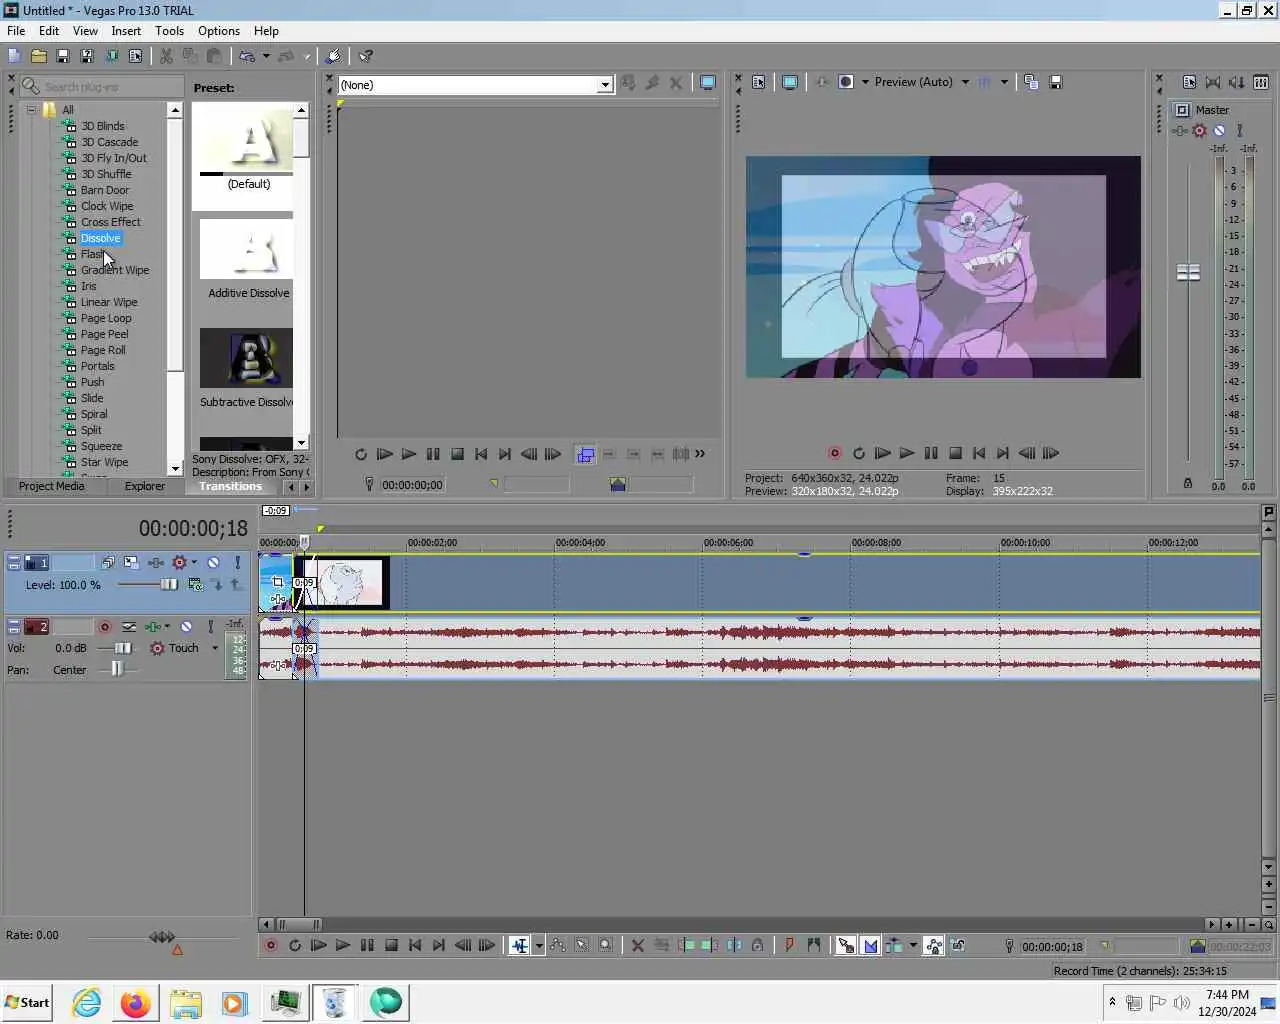1280x1024 pixels.
Task: Toggle Loop Playback in timeline transport
Action: pyautogui.click(x=295, y=945)
